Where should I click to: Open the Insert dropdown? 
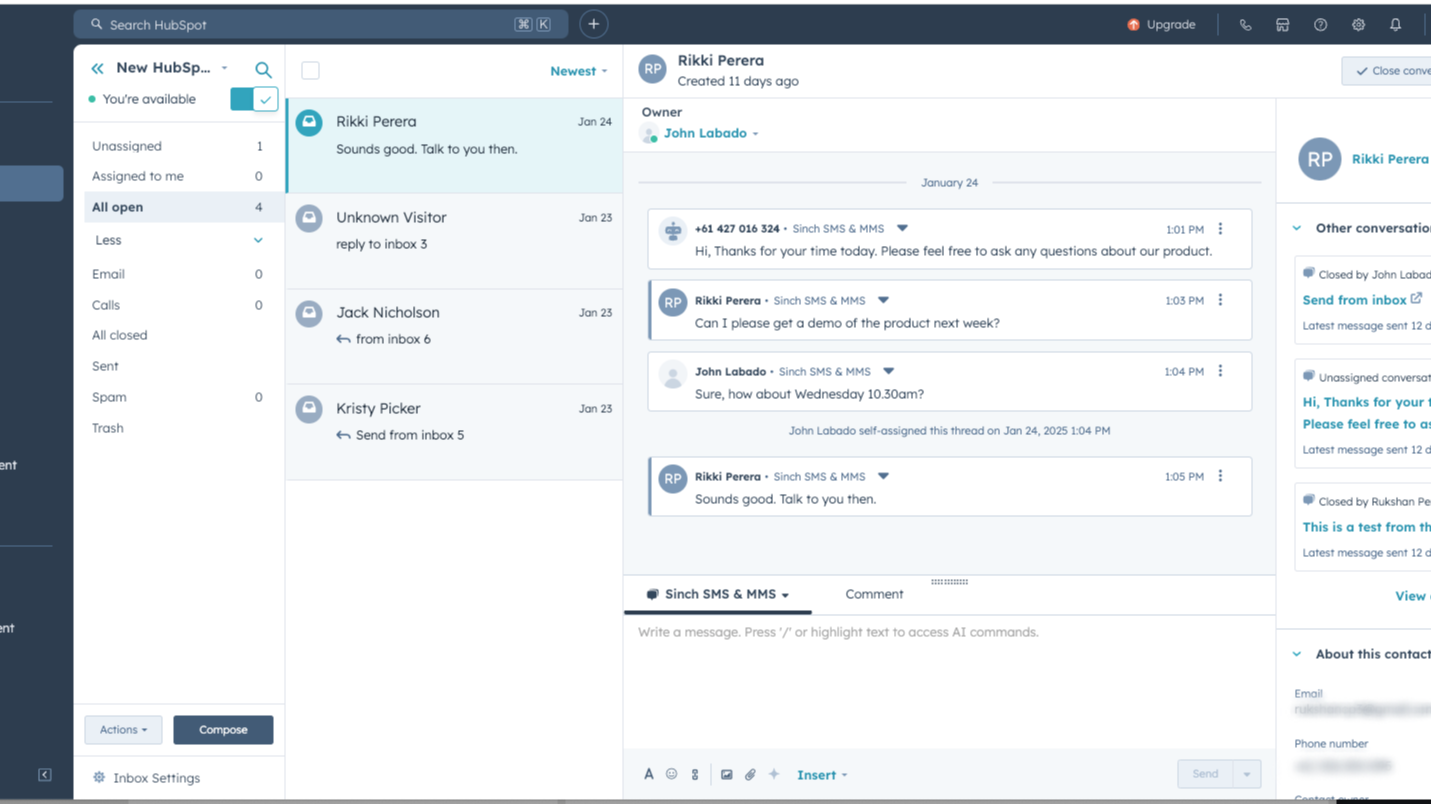[822, 775]
